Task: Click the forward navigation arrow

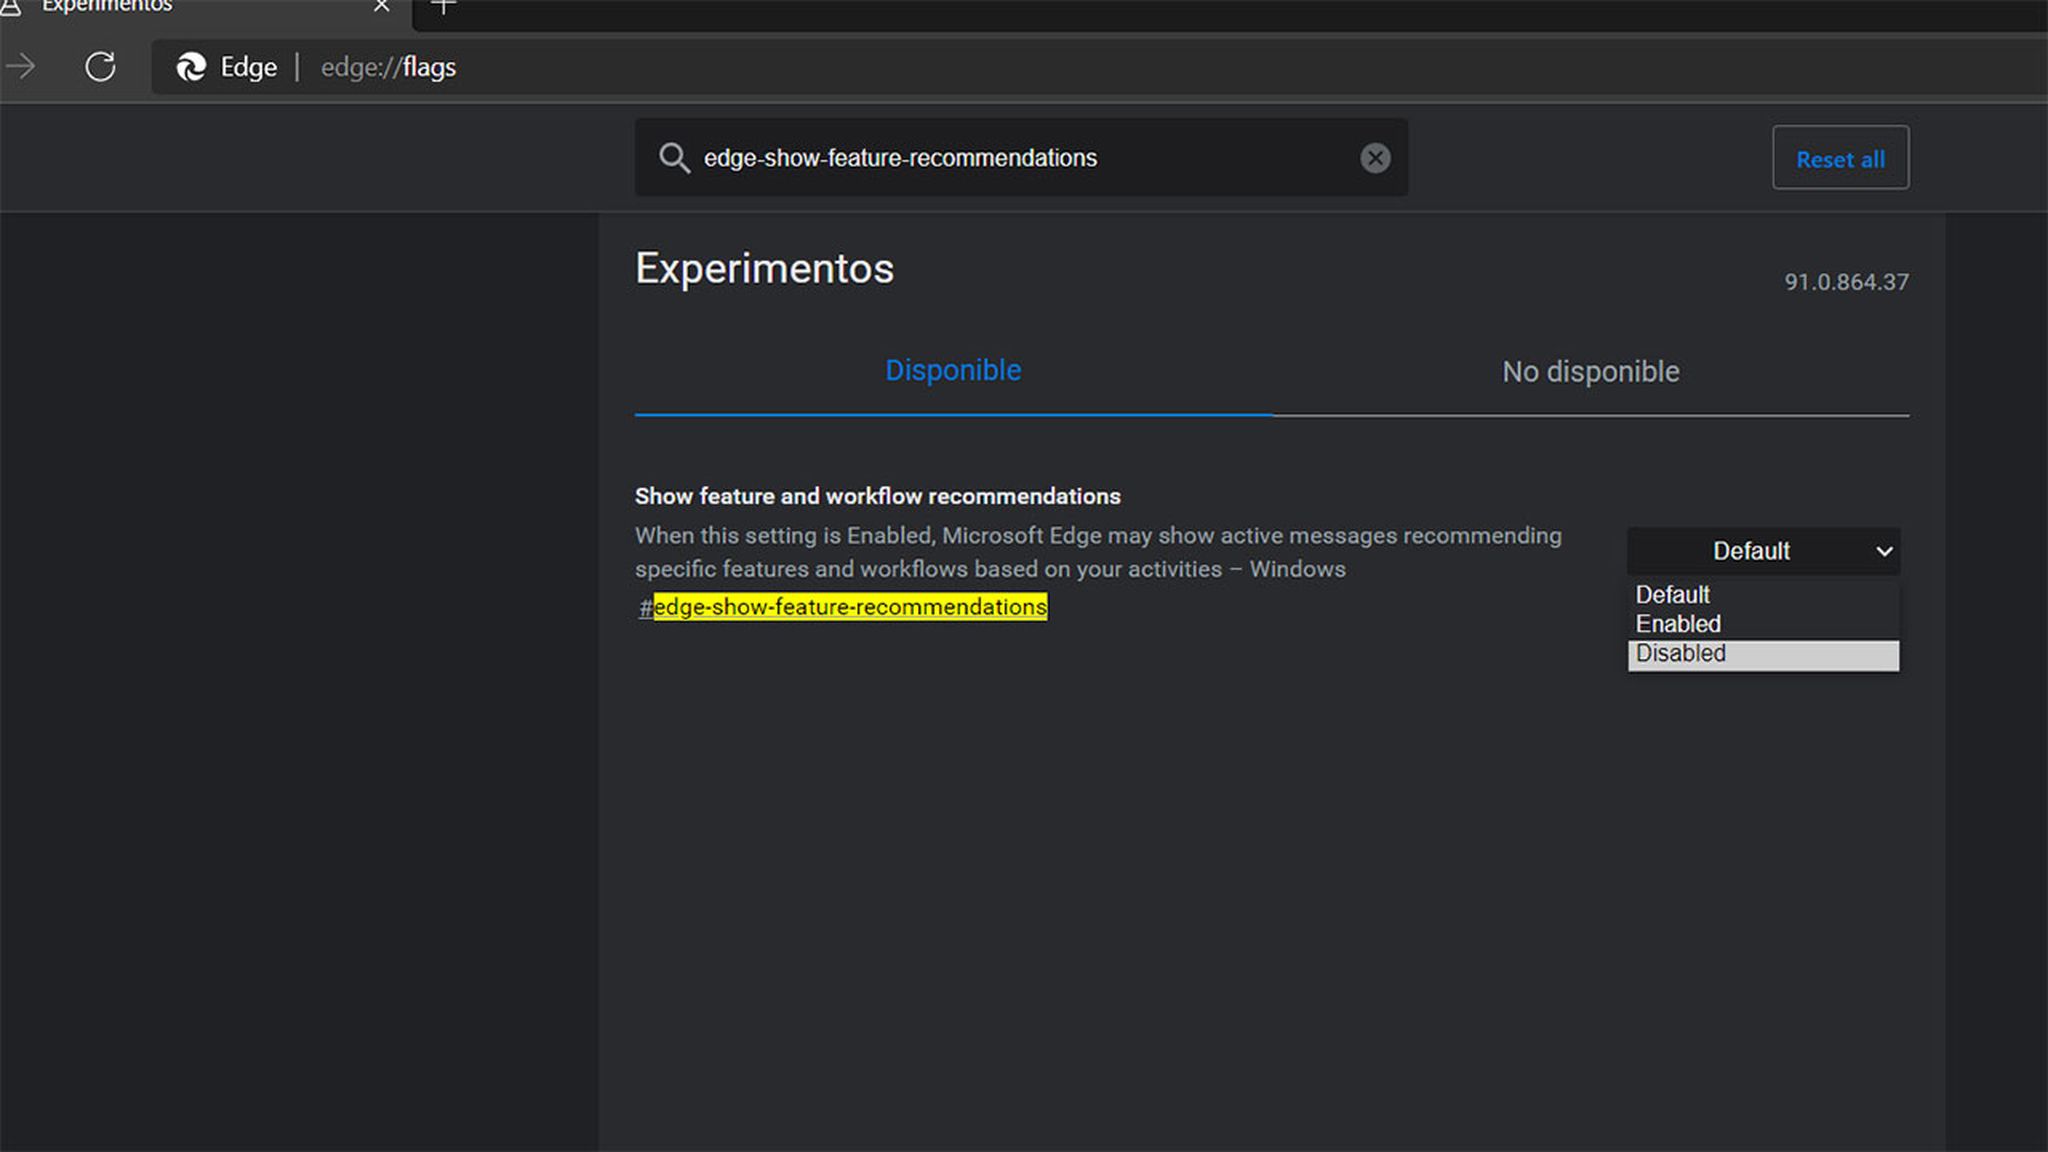Action: click(x=22, y=67)
